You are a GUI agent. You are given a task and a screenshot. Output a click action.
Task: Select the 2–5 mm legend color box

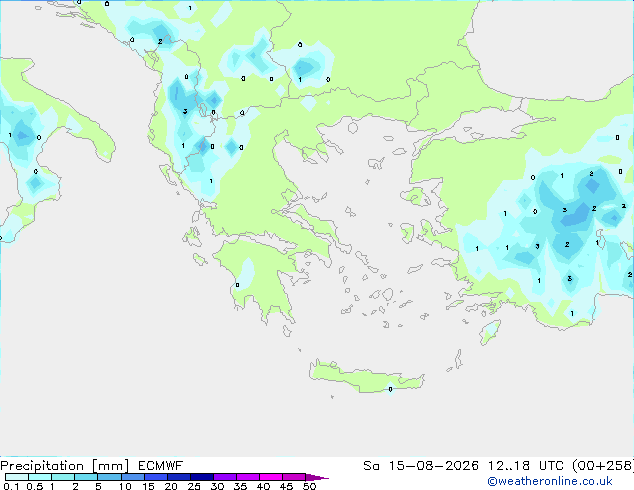tap(86, 477)
